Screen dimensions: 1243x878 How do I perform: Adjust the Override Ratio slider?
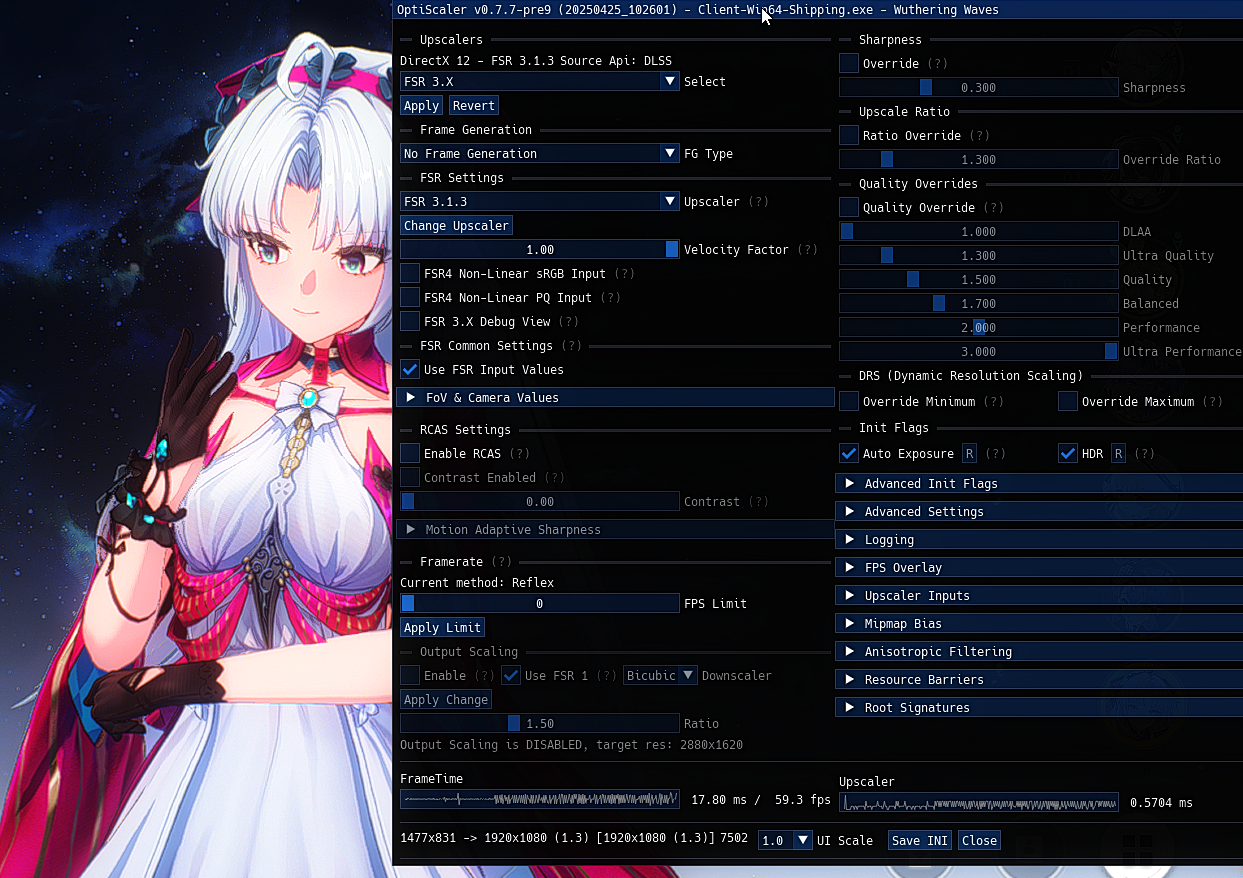(x=979, y=159)
